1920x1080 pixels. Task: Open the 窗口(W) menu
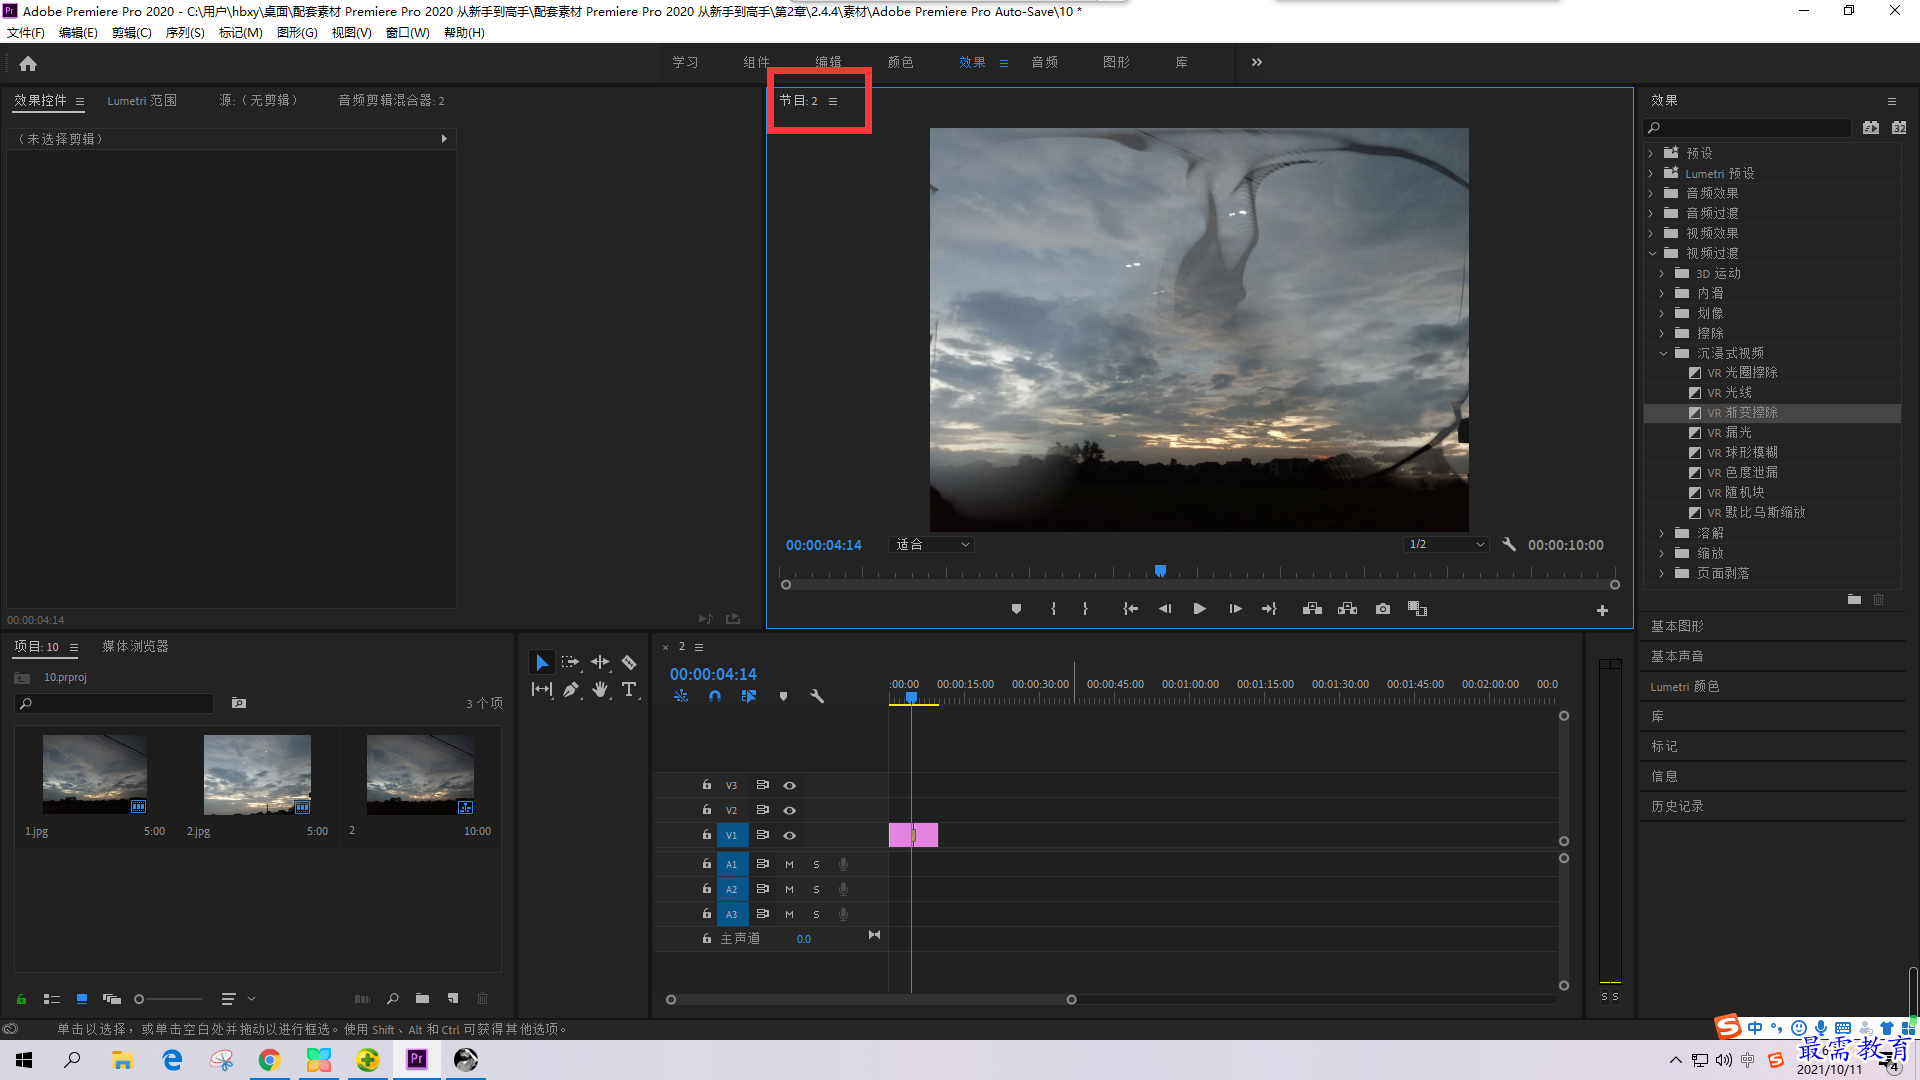tap(408, 33)
